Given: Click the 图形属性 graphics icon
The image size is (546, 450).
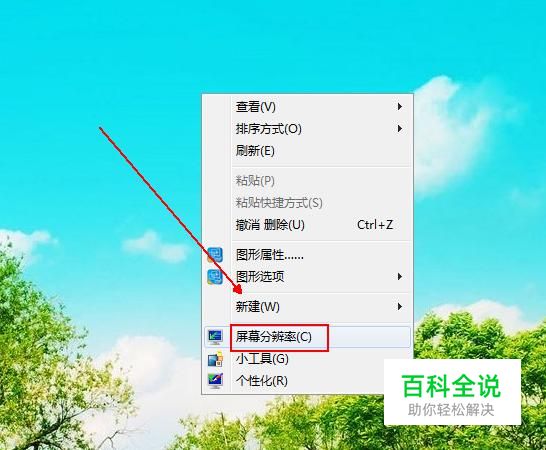Looking at the screenshot, I should (x=215, y=255).
